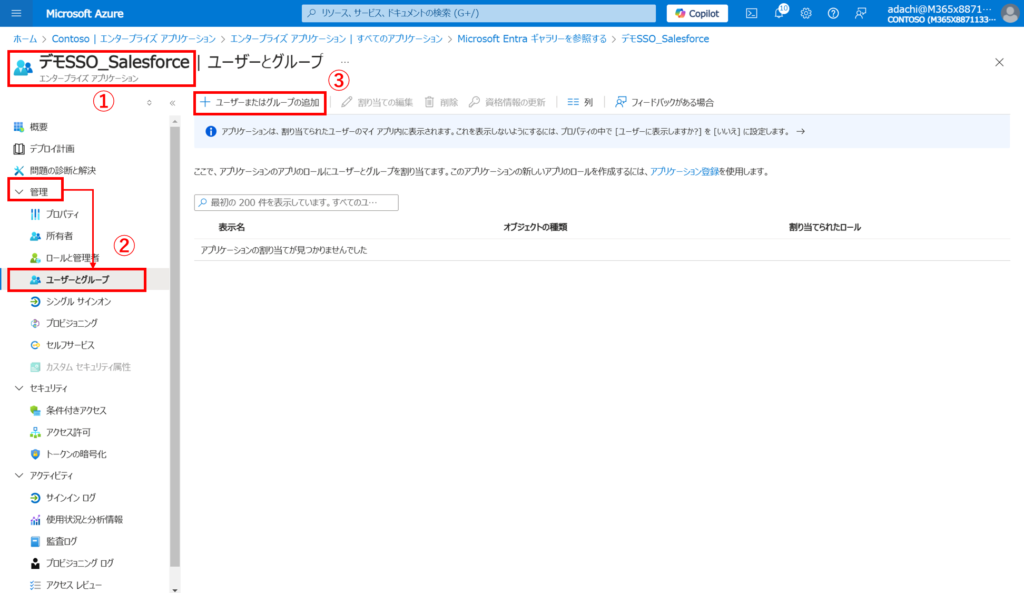Click オブジェクトの種類 column header
1024x593 pixels.
point(535,227)
